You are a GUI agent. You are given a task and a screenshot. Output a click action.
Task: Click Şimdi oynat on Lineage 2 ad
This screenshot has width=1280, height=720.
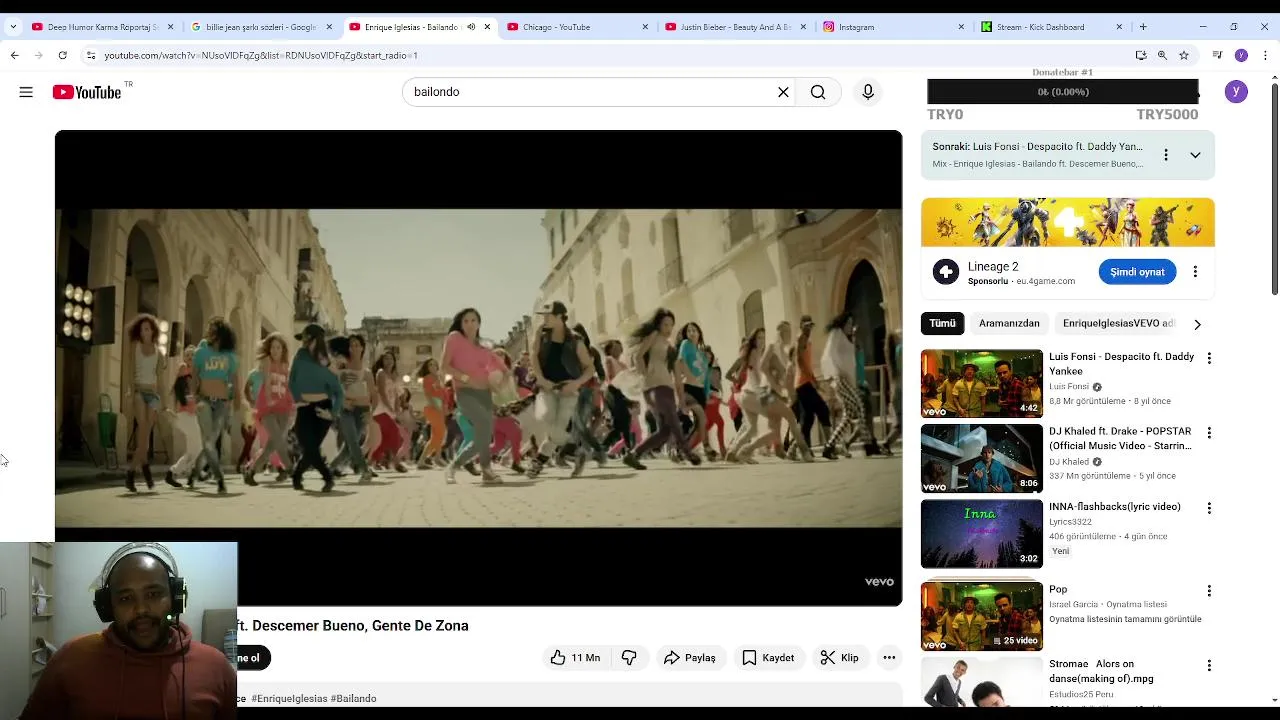(x=1137, y=272)
